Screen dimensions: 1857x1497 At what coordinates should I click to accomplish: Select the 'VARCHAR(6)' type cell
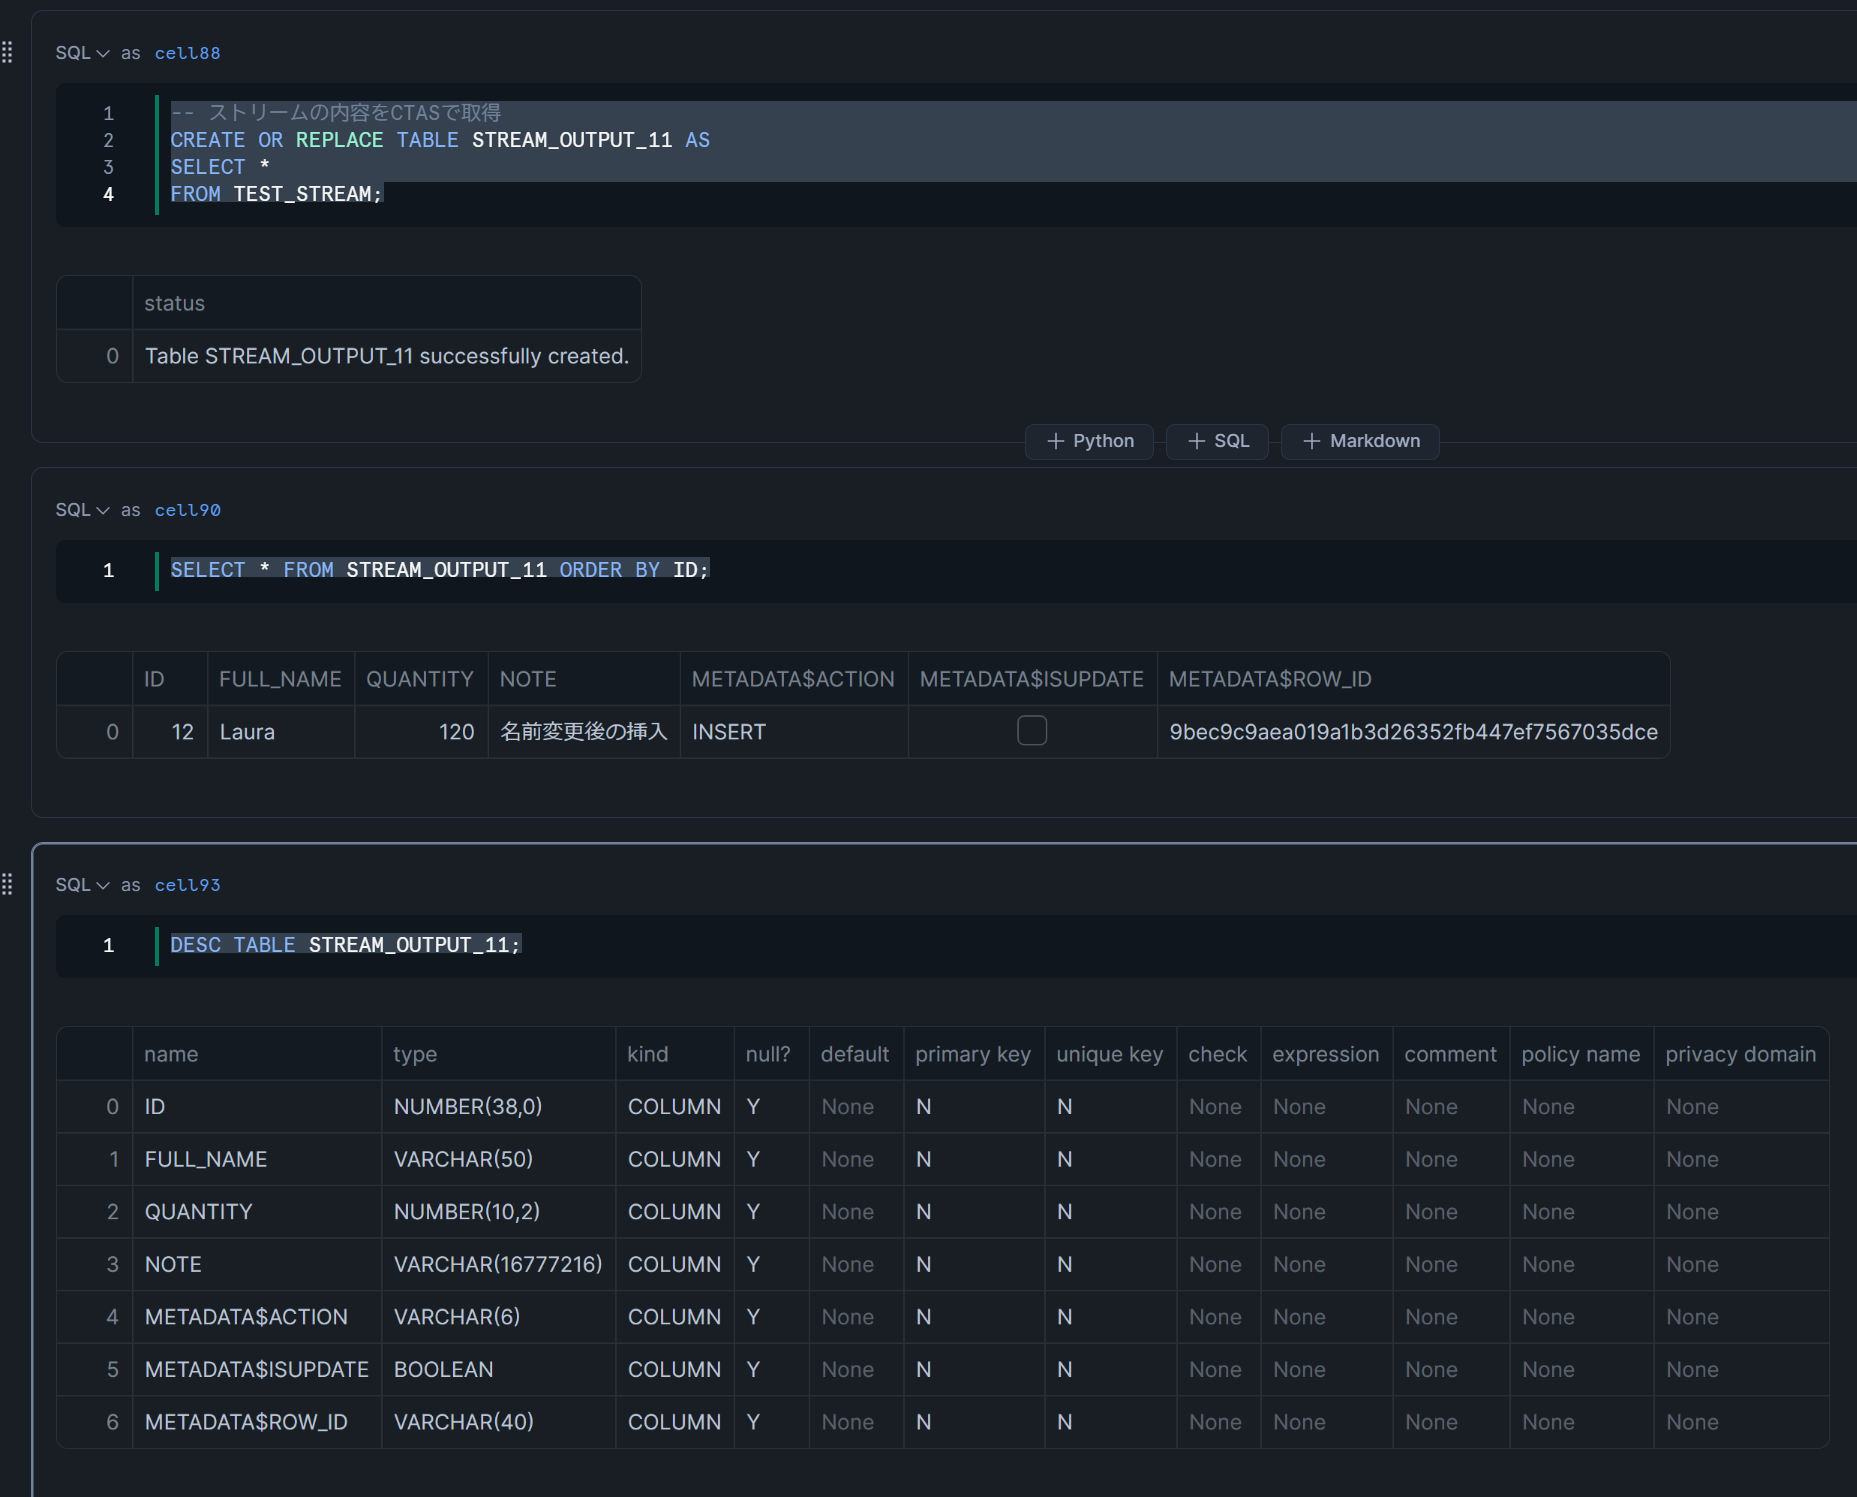pyautogui.click(x=498, y=1317)
